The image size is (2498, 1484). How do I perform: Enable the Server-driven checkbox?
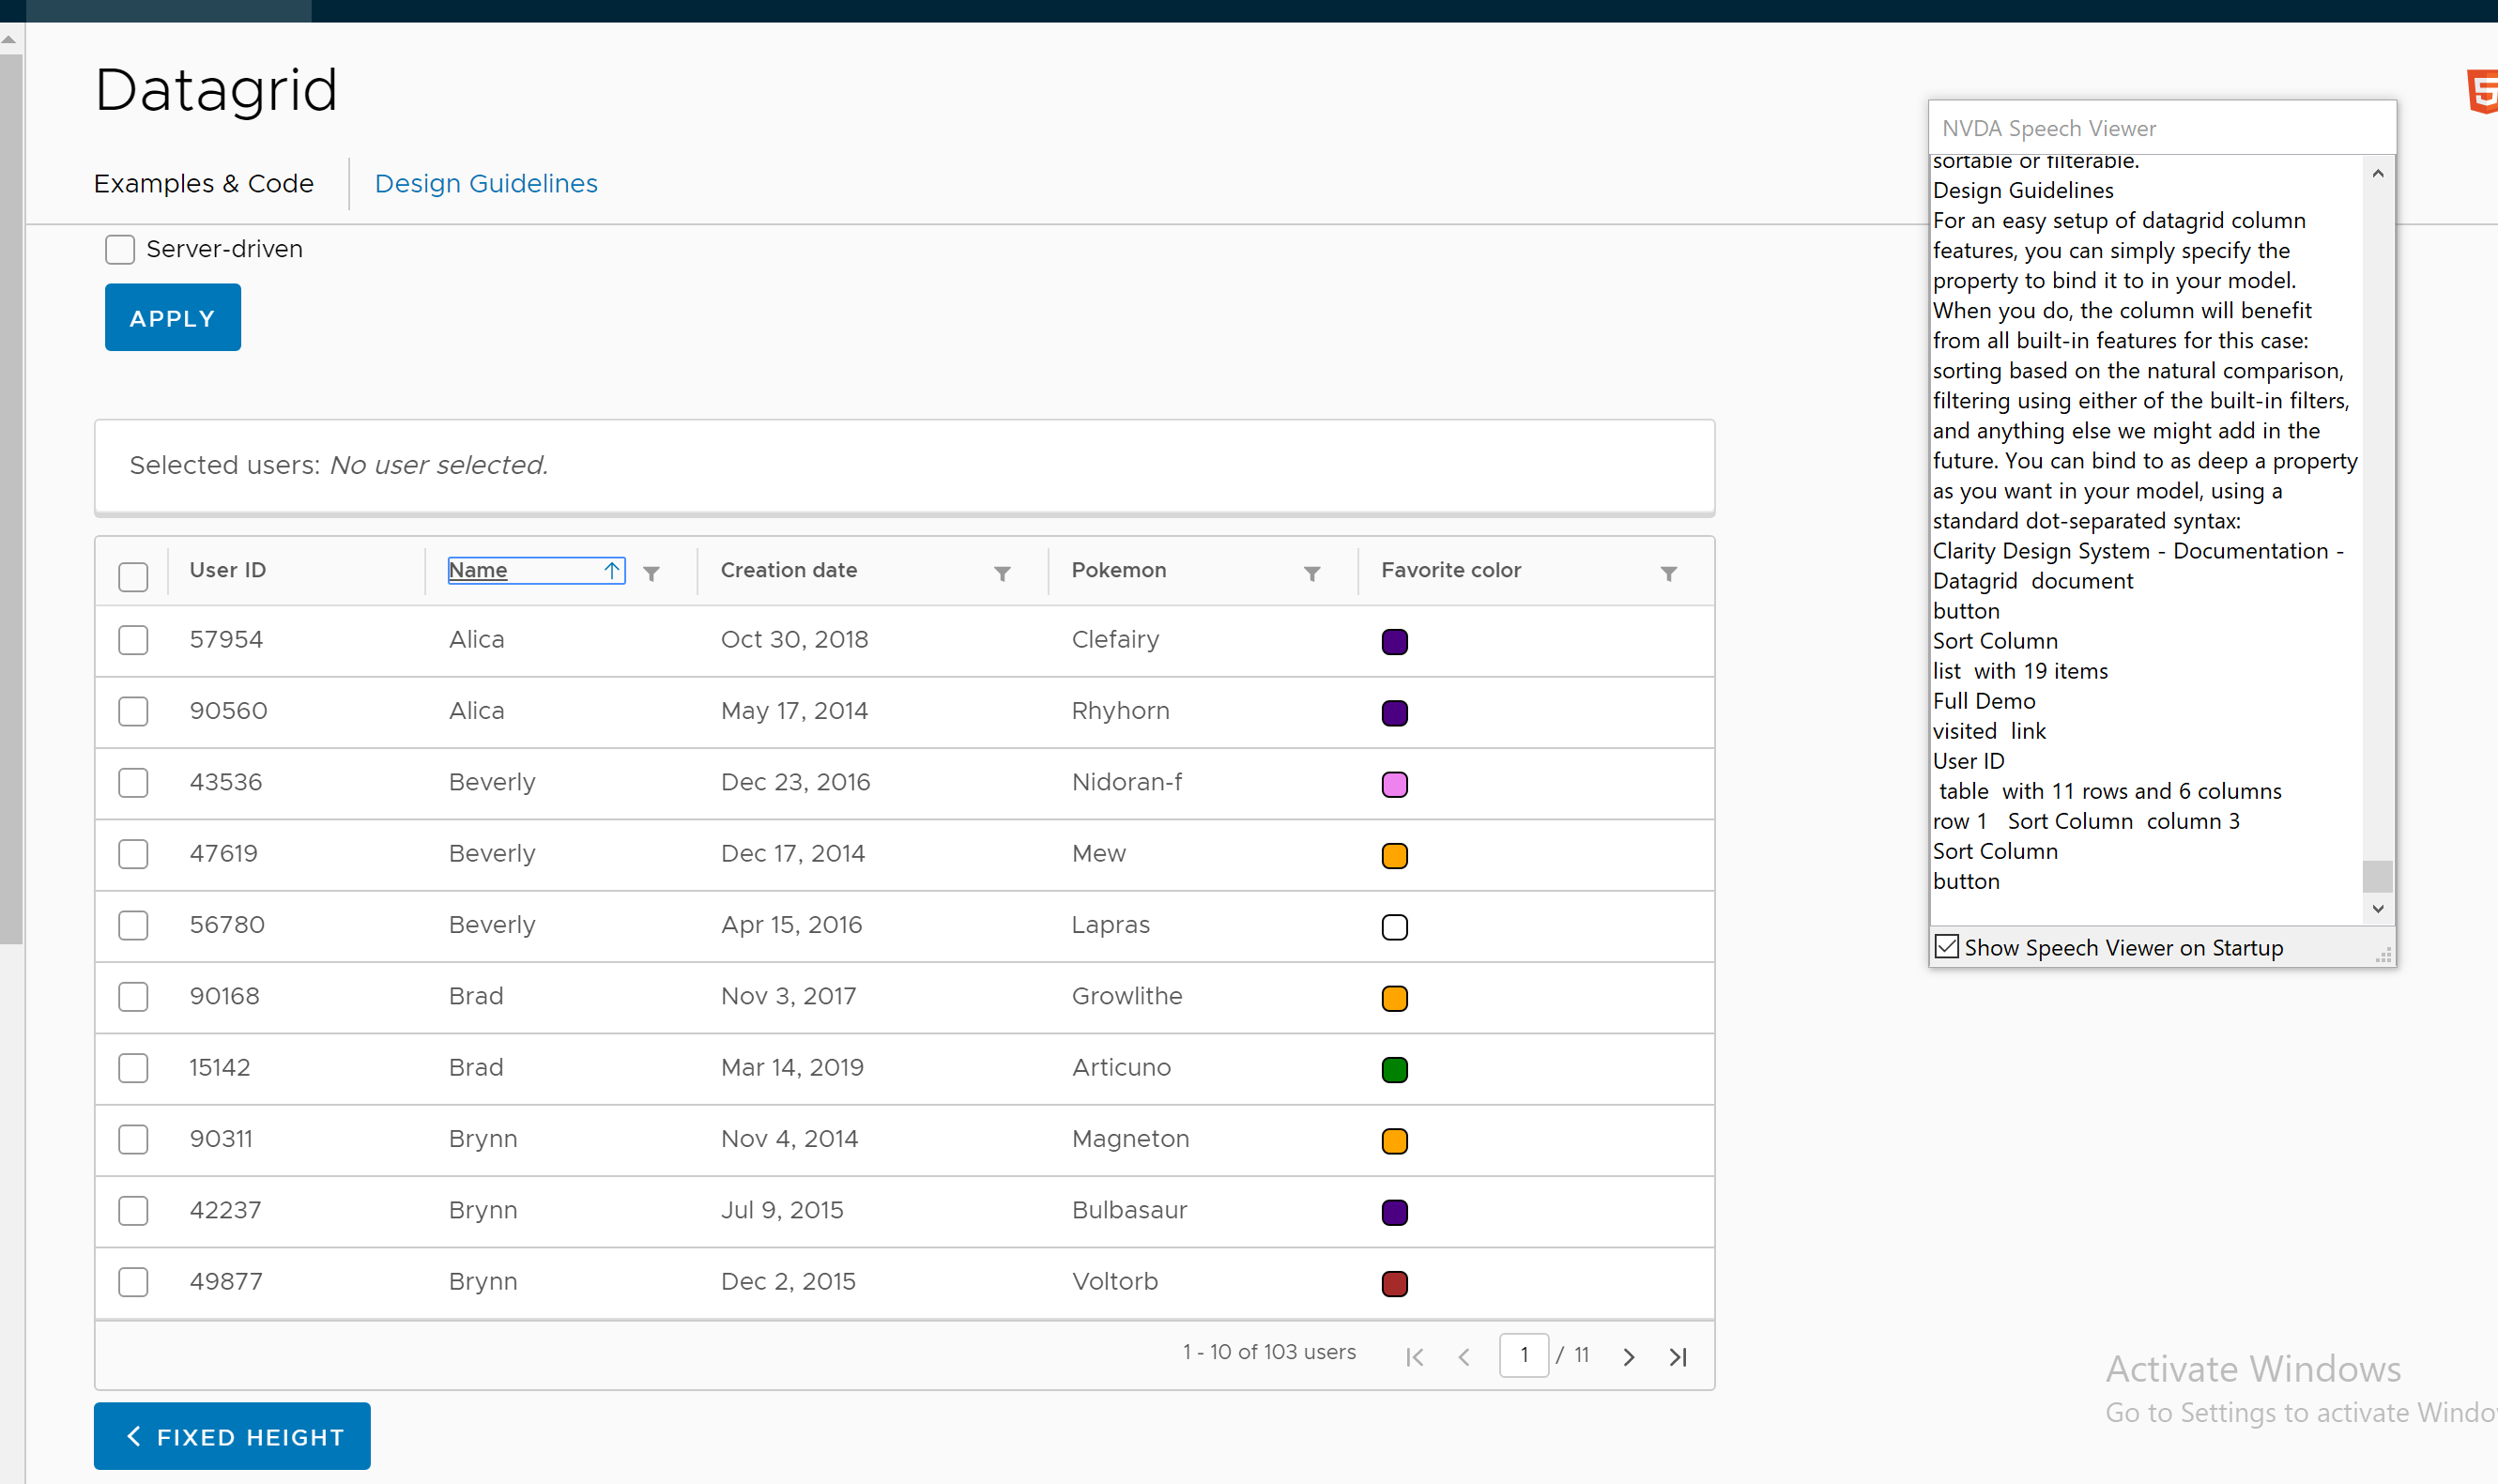(119, 249)
